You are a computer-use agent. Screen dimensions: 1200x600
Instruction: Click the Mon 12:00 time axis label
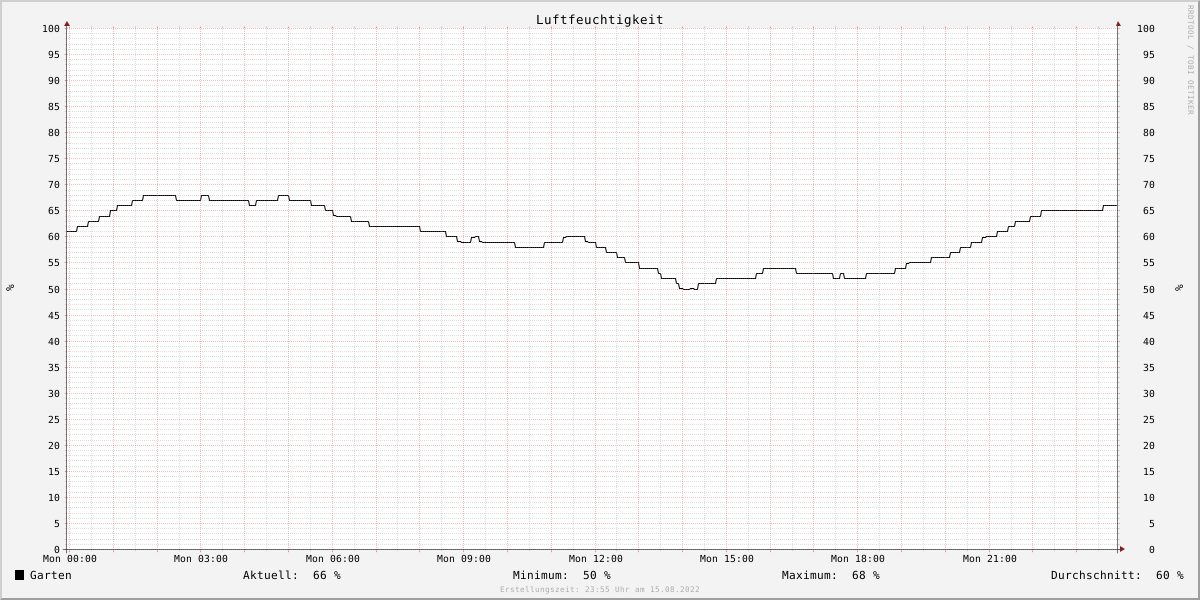pyautogui.click(x=596, y=559)
